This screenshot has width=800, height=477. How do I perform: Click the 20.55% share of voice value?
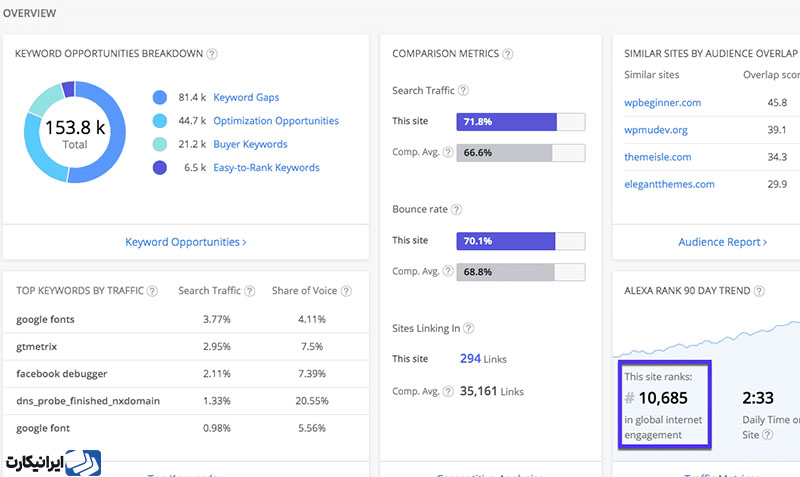tap(312, 401)
